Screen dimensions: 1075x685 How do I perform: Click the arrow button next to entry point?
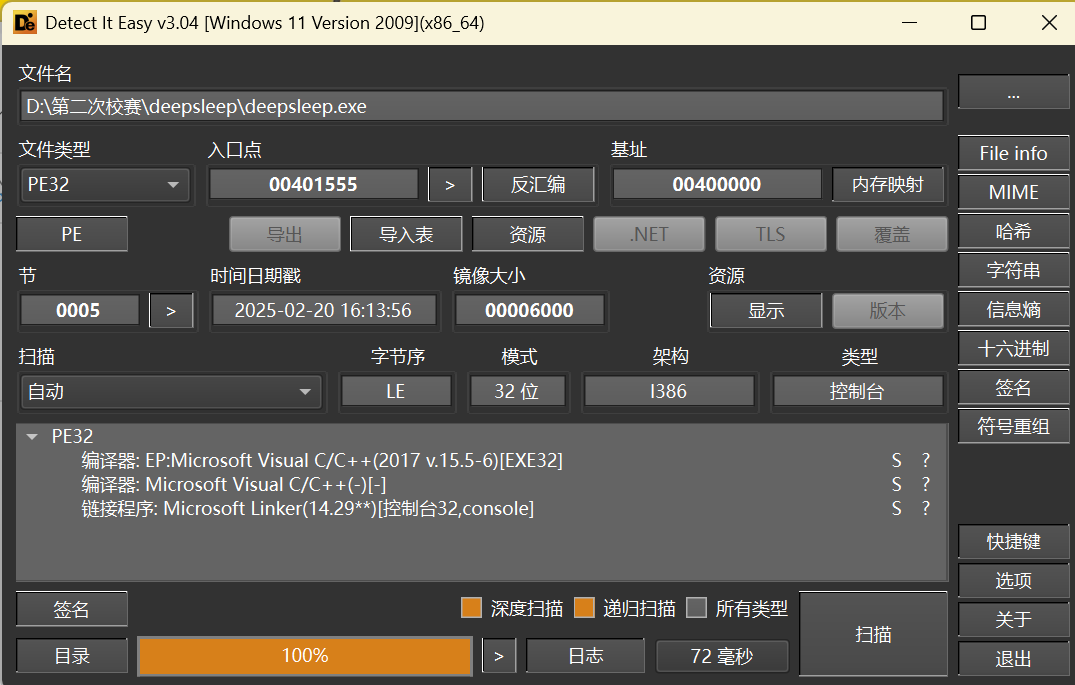tap(450, 185)
